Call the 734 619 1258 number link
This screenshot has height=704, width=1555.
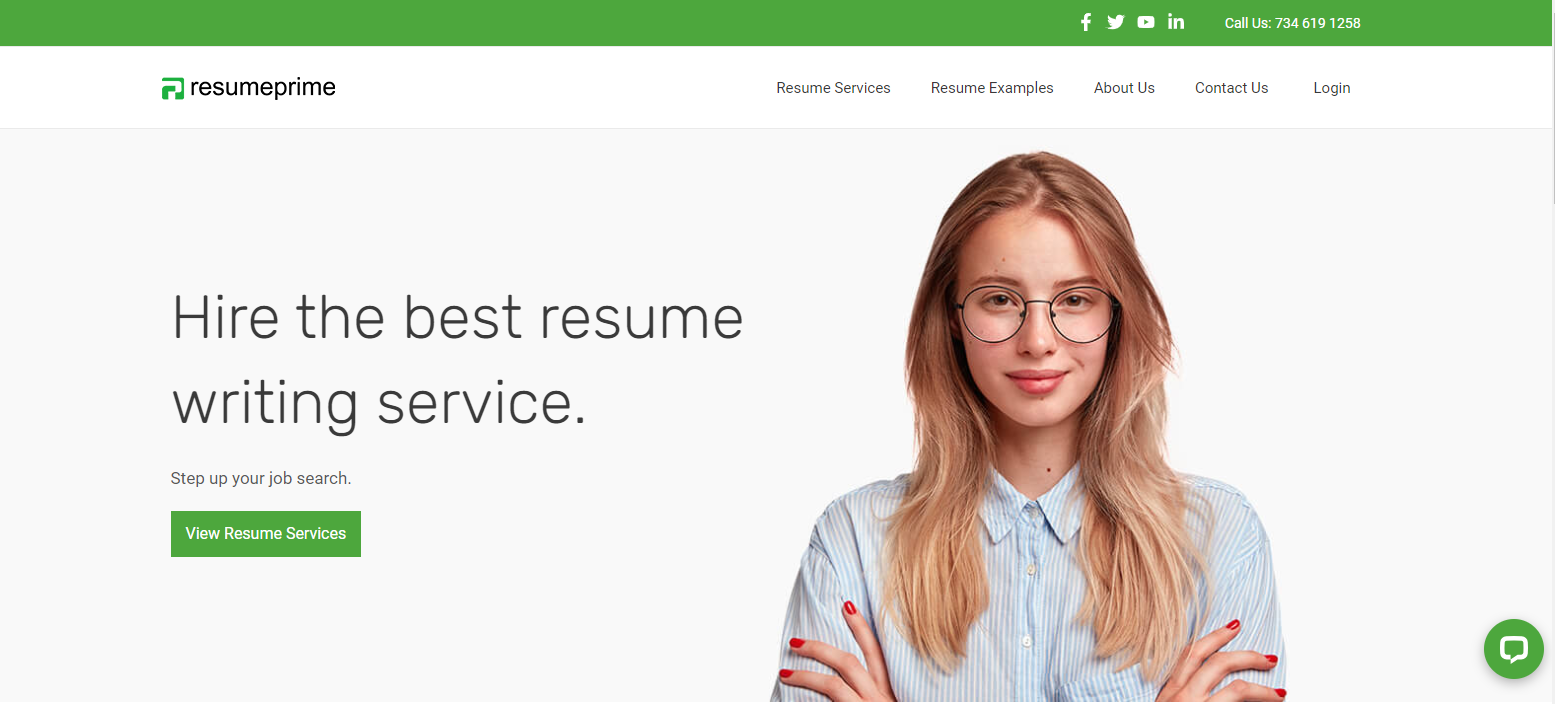[x=1318, y=23]
